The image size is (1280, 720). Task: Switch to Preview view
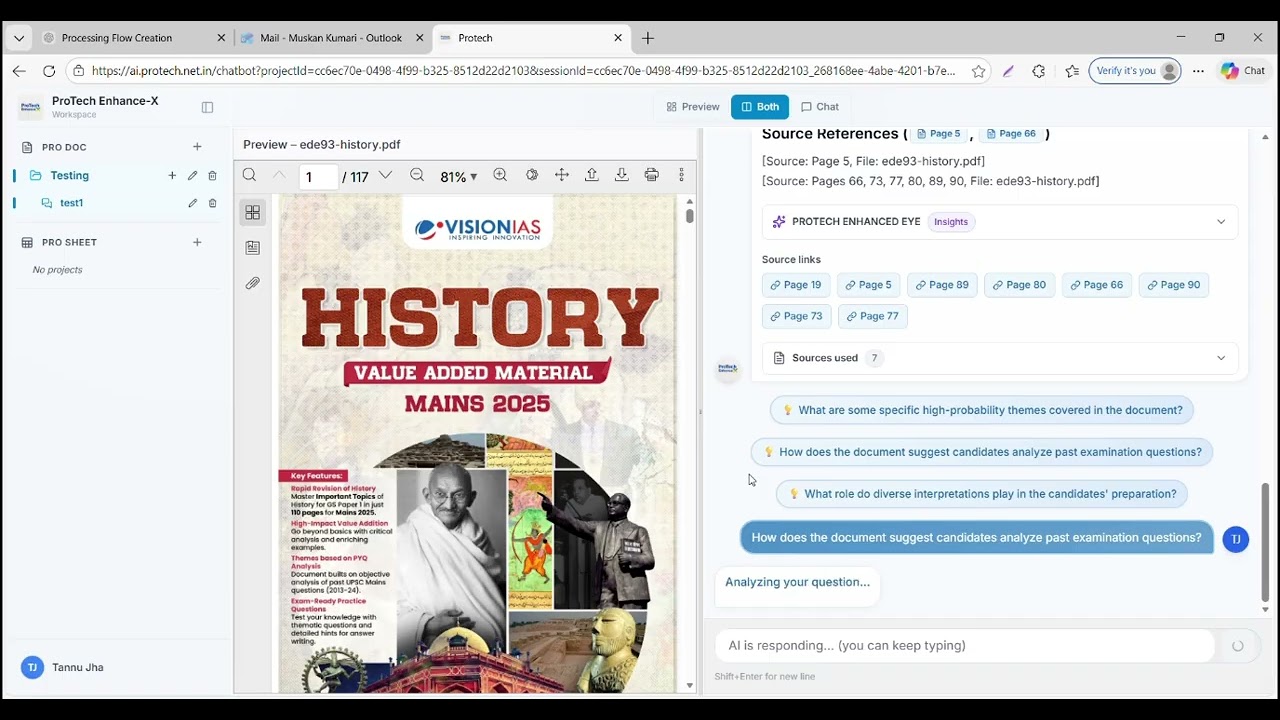[693, 107]
